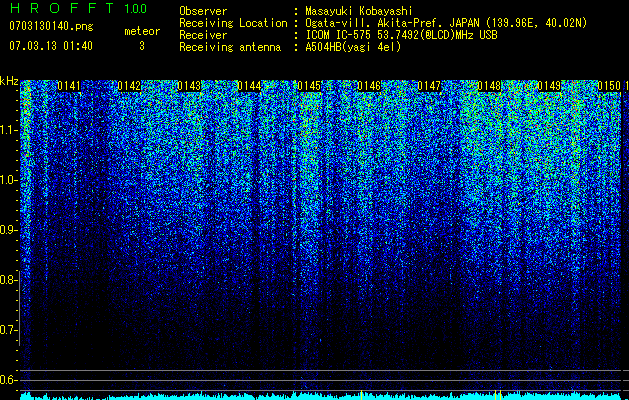Click the 0145 time marker
Image resolution: width=629 pixels, height=400 pixels.
[309, 86]
